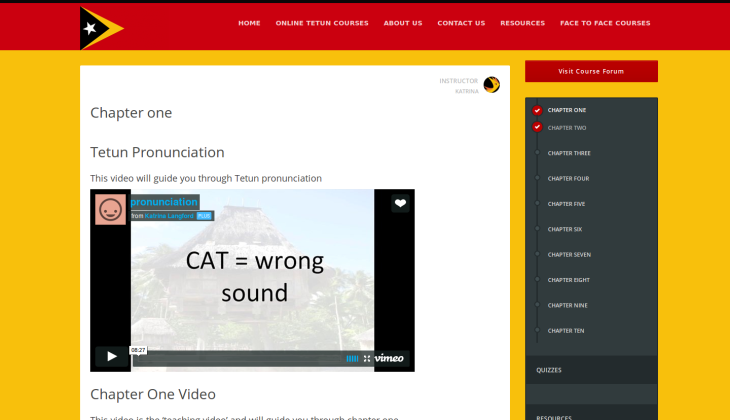Image resolution: width=730 pixels, height=420 pixels.
Task: Select Chapter Two in sidebar
Action: coord(567,128)
